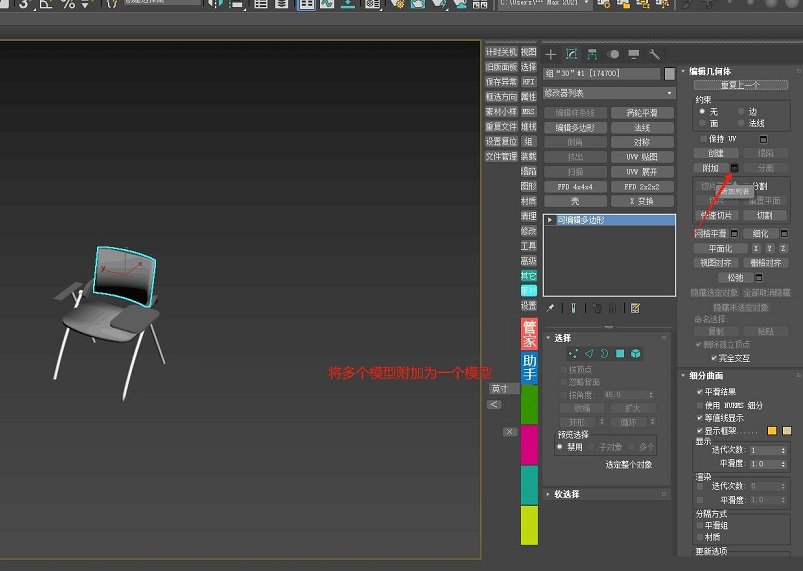Open the Utilities wrench icon
This screenshot has width=803, height=571.
654,54
